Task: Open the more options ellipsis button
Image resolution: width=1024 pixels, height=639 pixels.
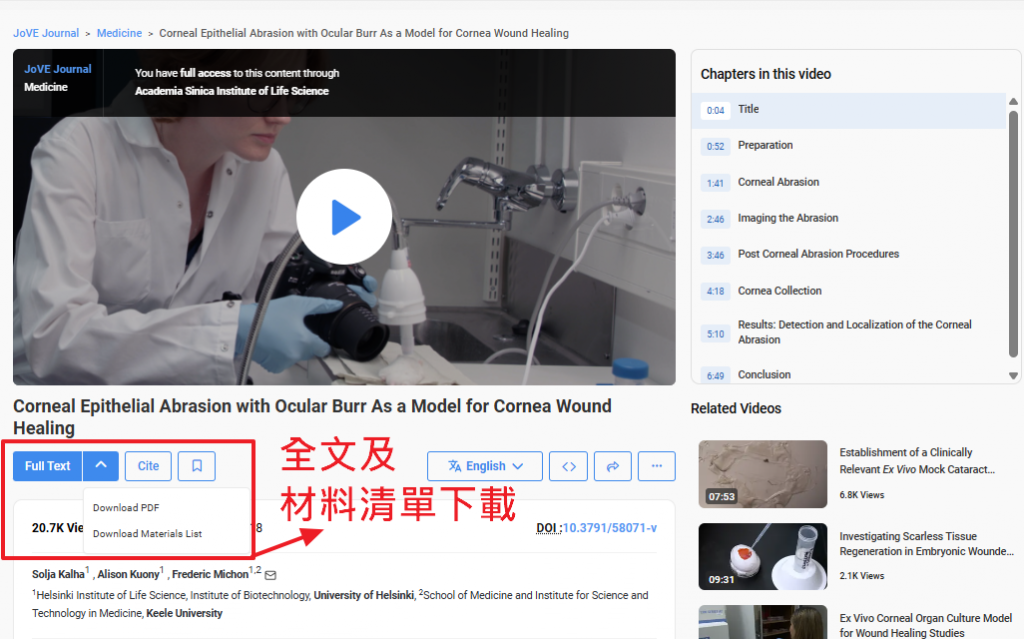Action: (657, 466)
